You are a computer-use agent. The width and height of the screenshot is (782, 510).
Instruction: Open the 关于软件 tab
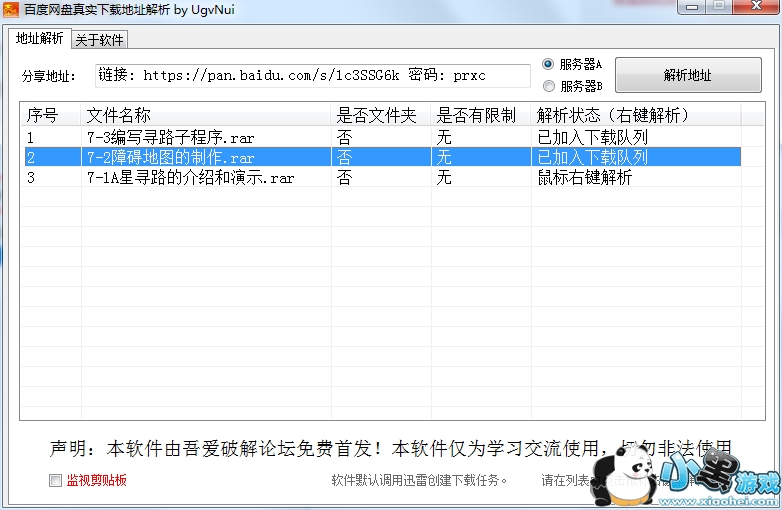coord(99,40)
